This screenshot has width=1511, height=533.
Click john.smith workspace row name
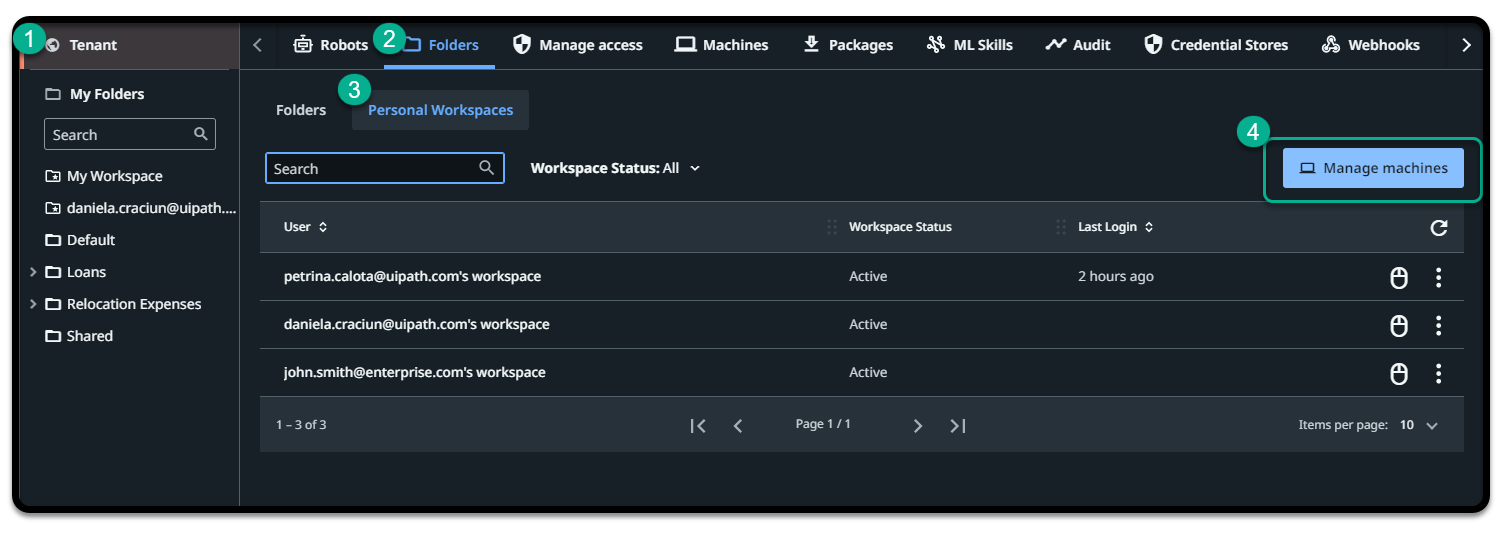point(414,372)
